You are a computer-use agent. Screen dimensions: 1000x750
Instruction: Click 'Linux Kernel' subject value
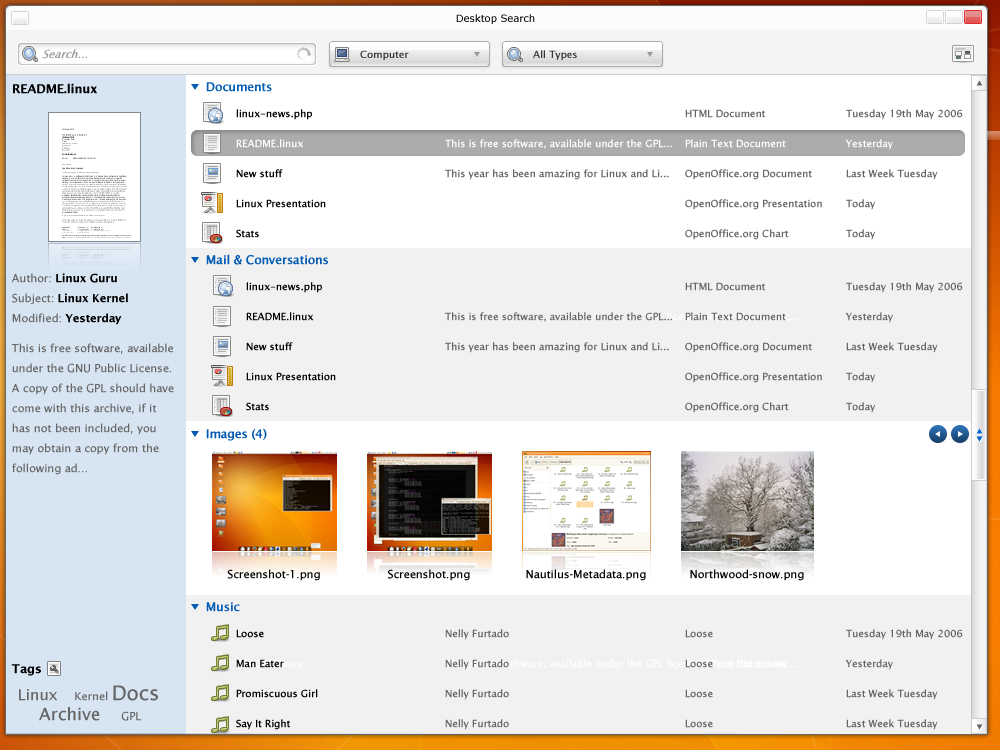(x=92, y=298)
